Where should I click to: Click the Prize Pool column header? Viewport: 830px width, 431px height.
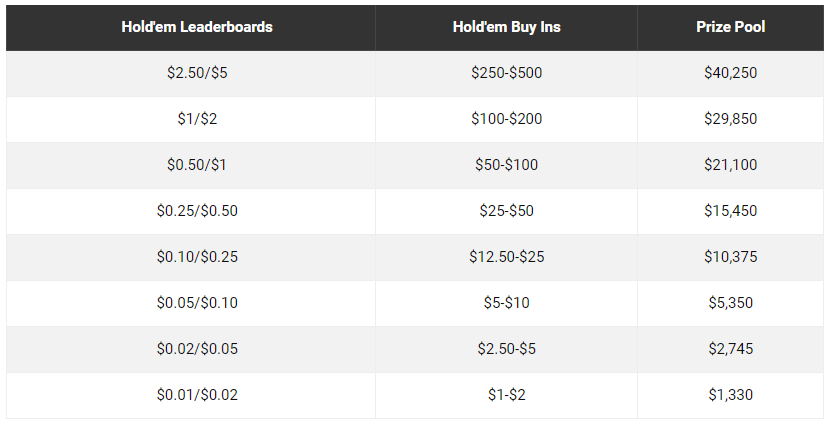point(730,27)
